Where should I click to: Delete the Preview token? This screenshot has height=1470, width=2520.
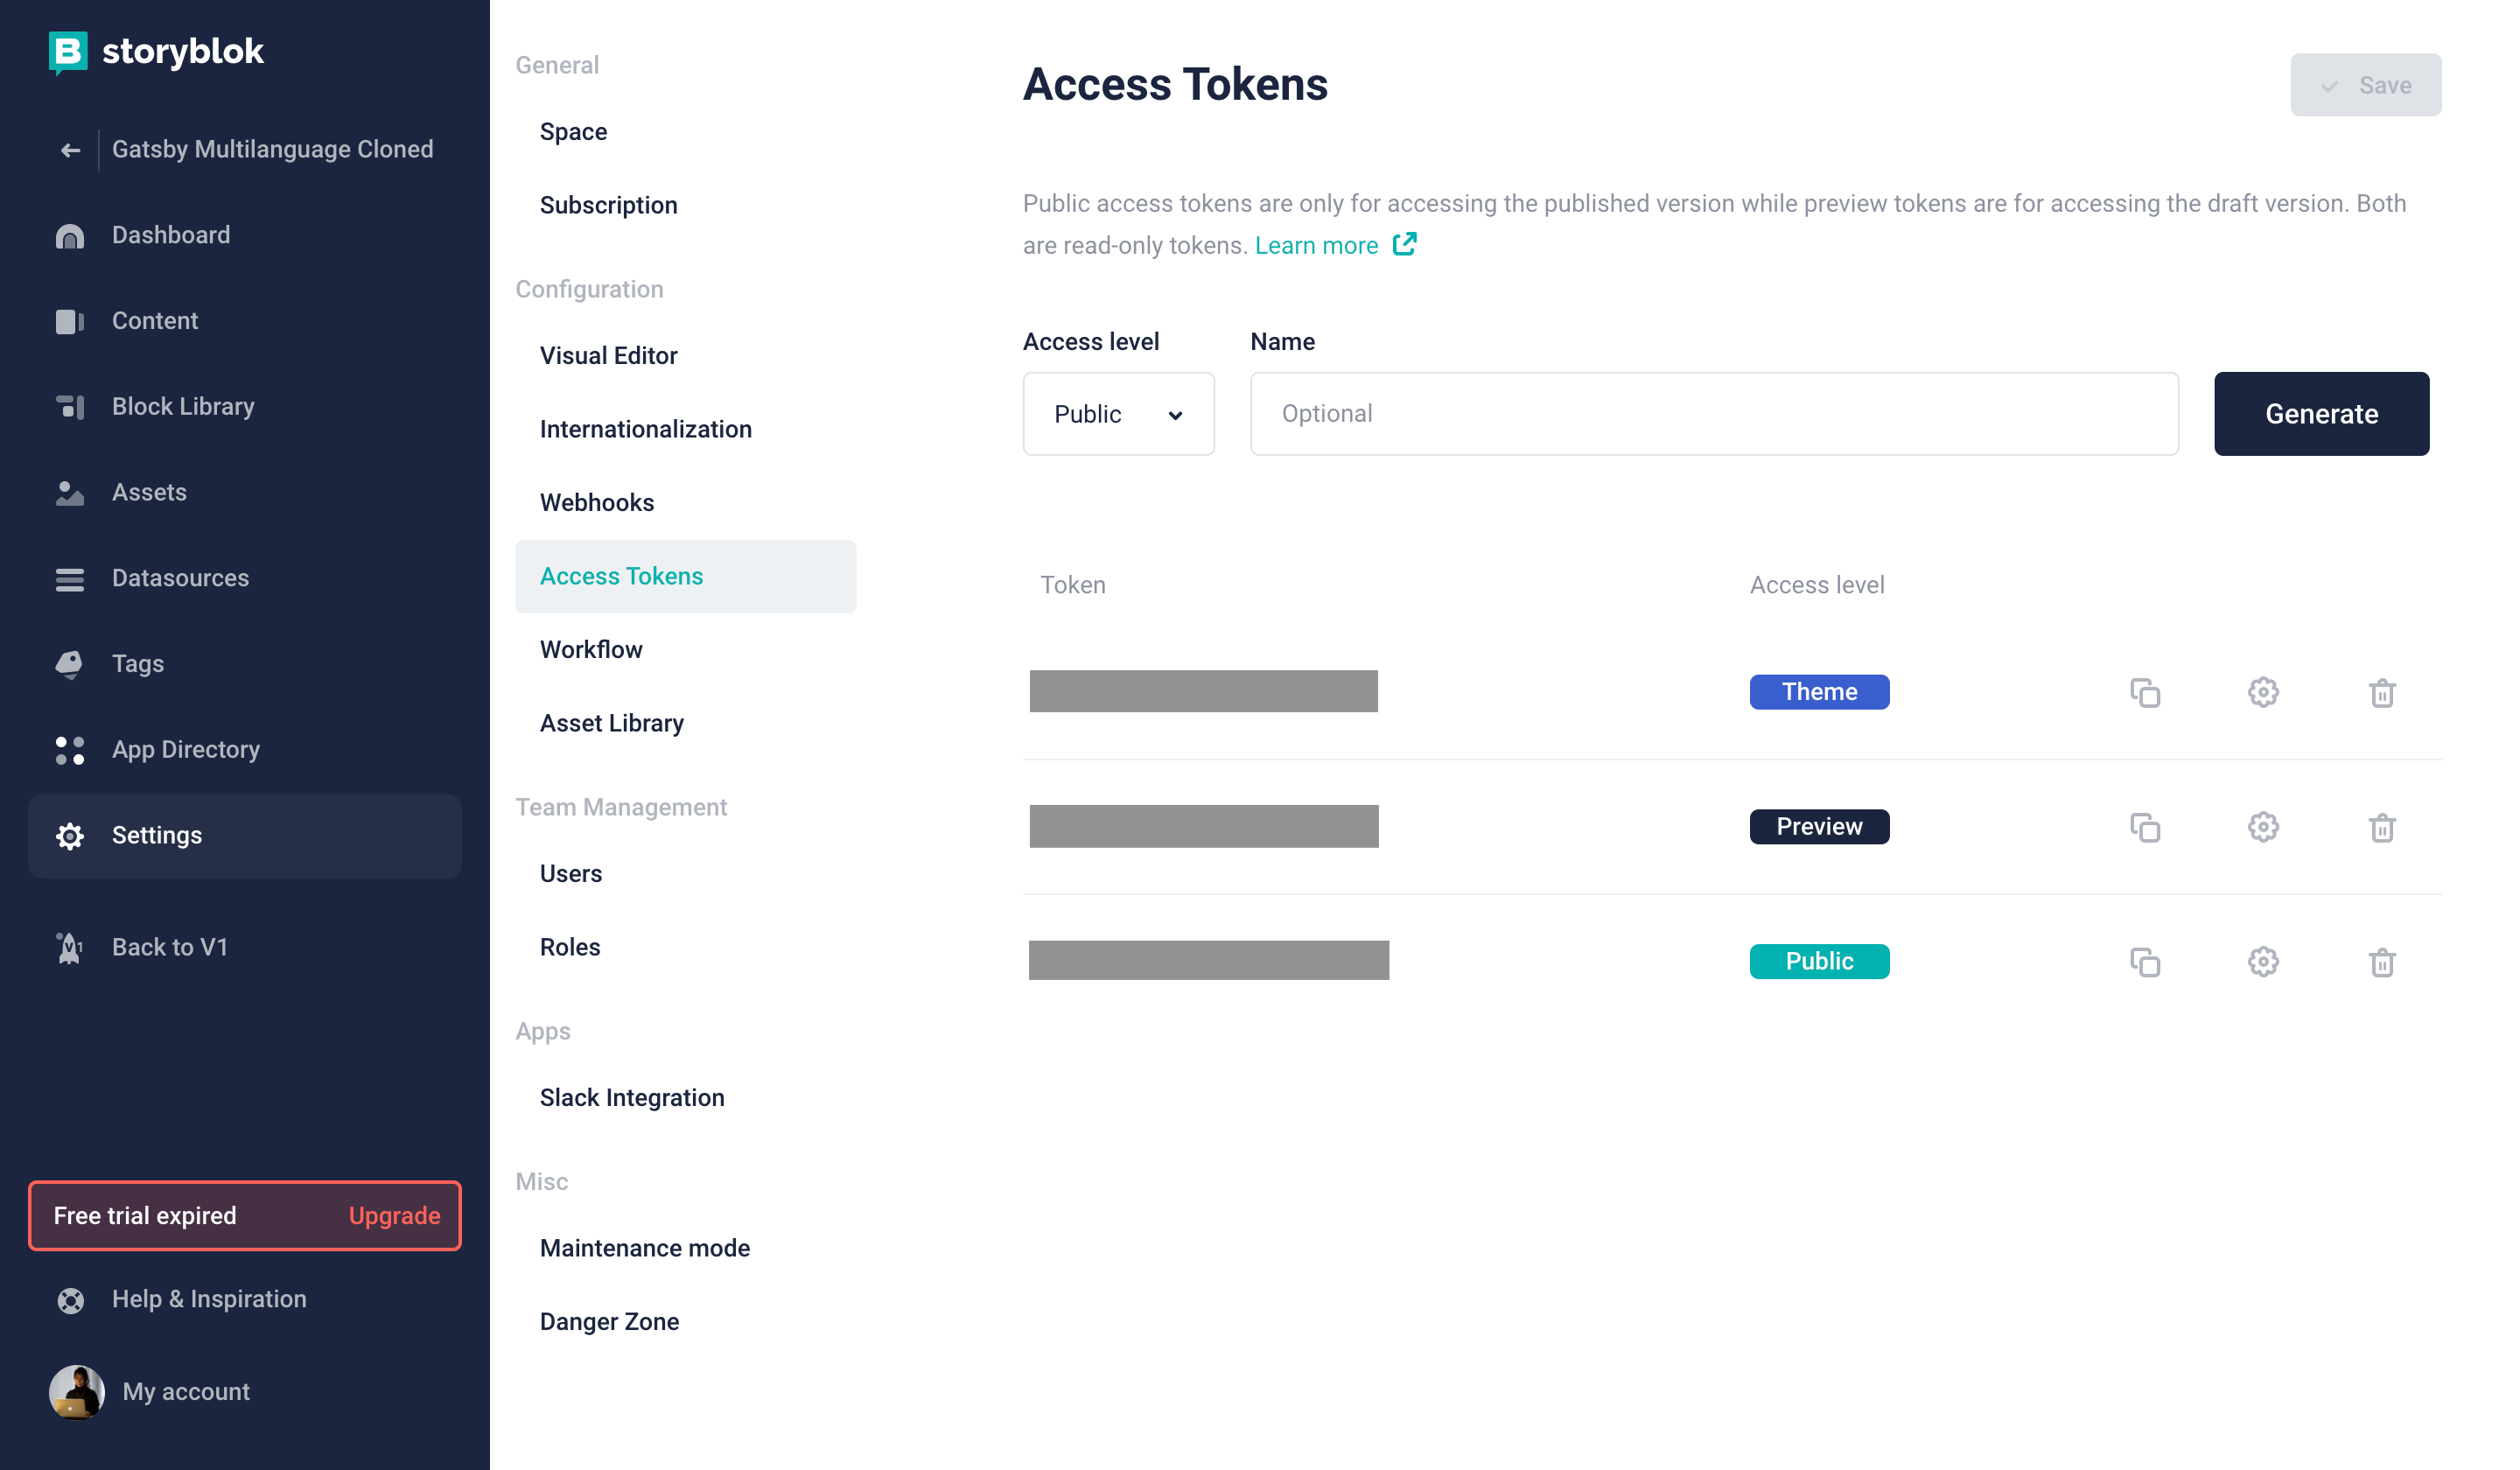pyautogui.click(x=2382, y=827)
